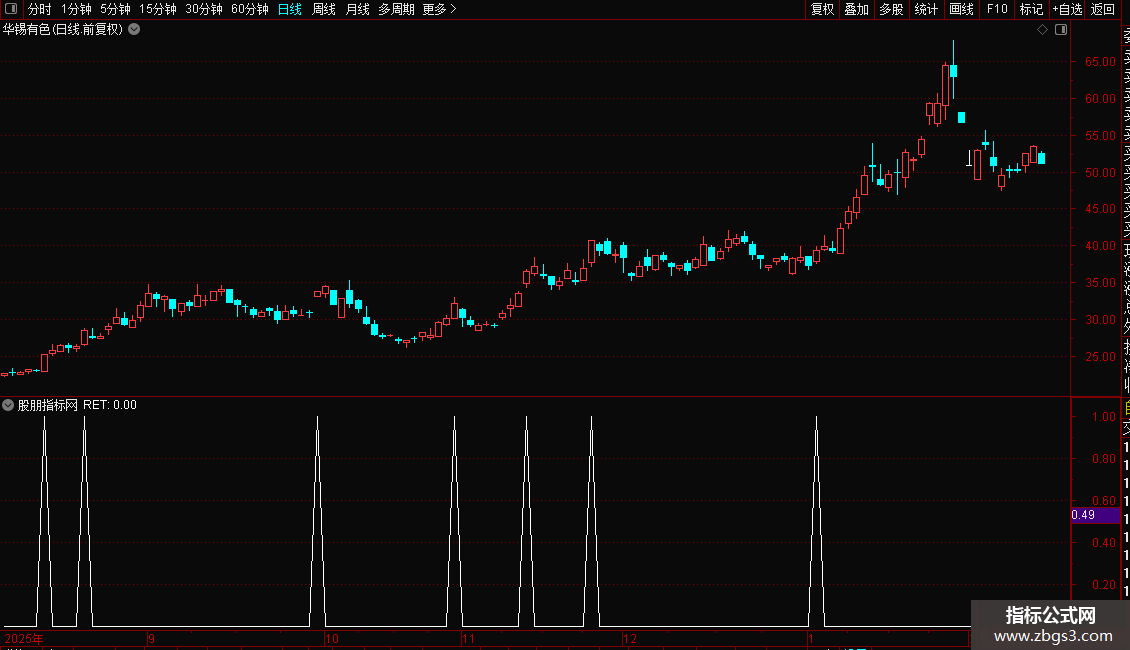The width and height of the screenshot is (1130, 650).
Task: Expand the 华锡有色 chart title dropdown arrow
Action: coord(134,30)
